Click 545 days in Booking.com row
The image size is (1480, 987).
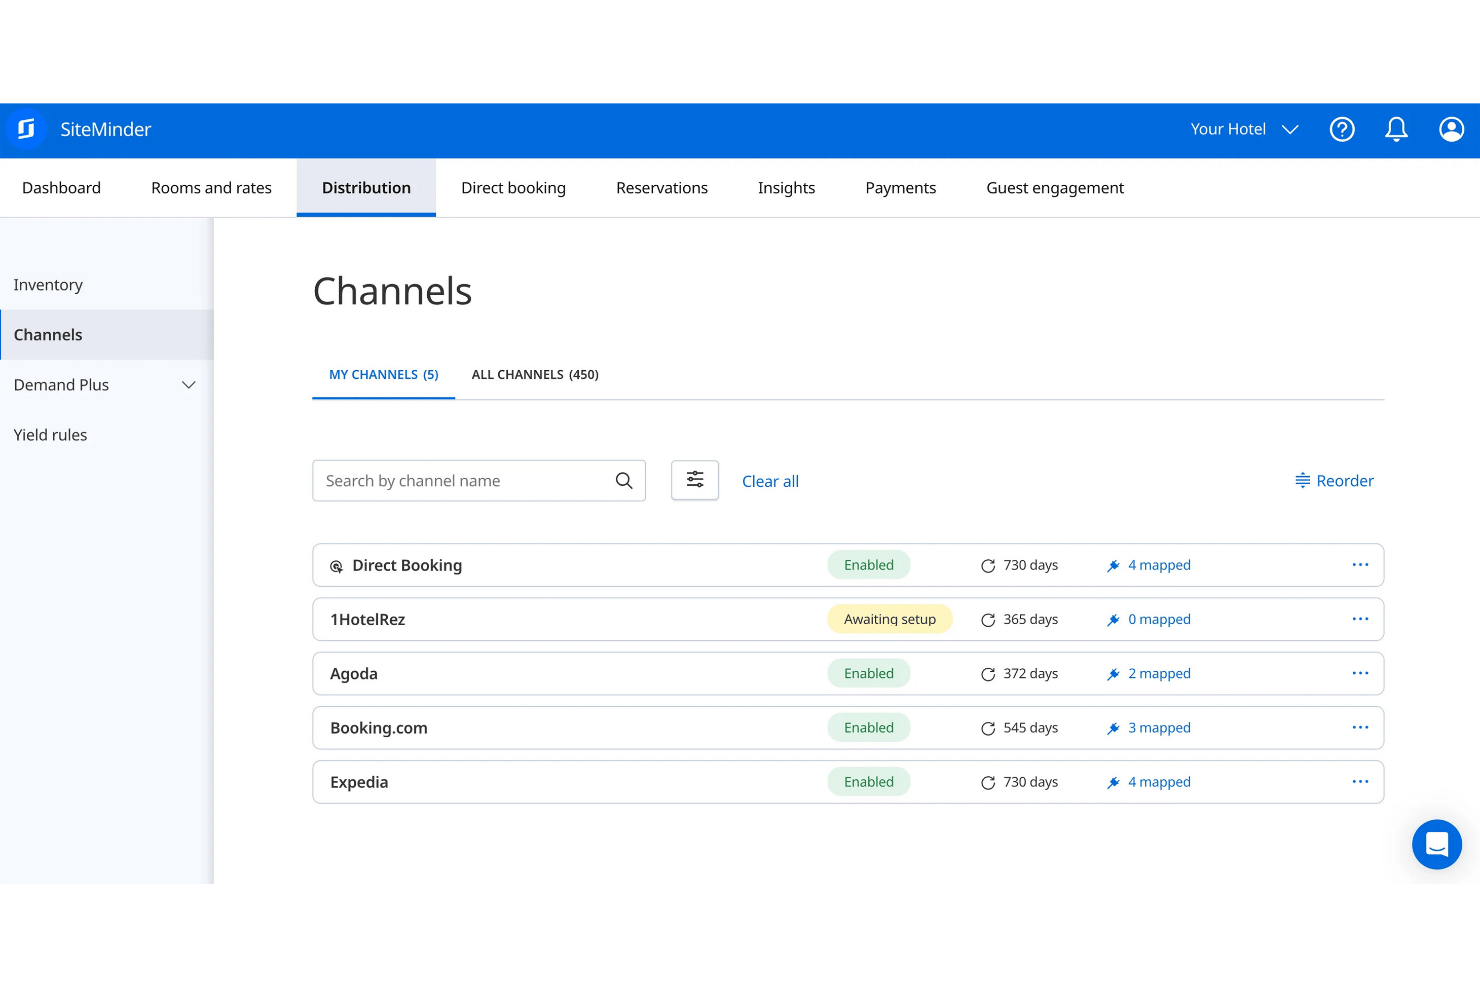[x=1031, y=728]
